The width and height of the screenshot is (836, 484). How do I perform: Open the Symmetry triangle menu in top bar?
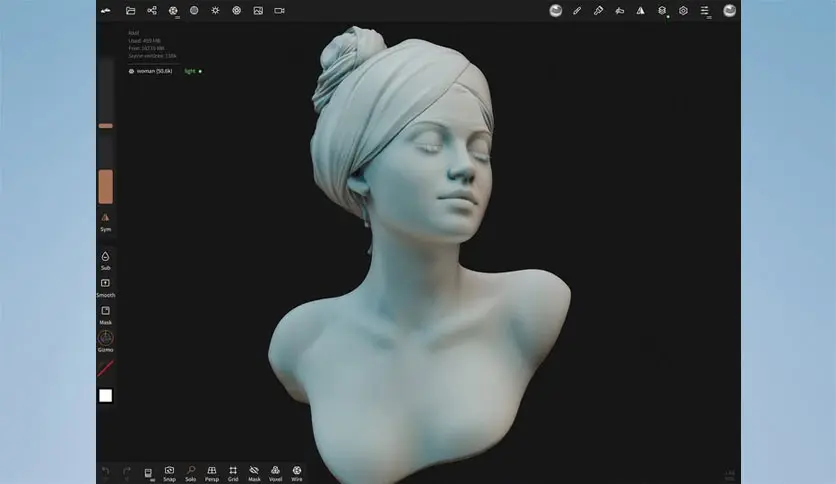(640, 11)
